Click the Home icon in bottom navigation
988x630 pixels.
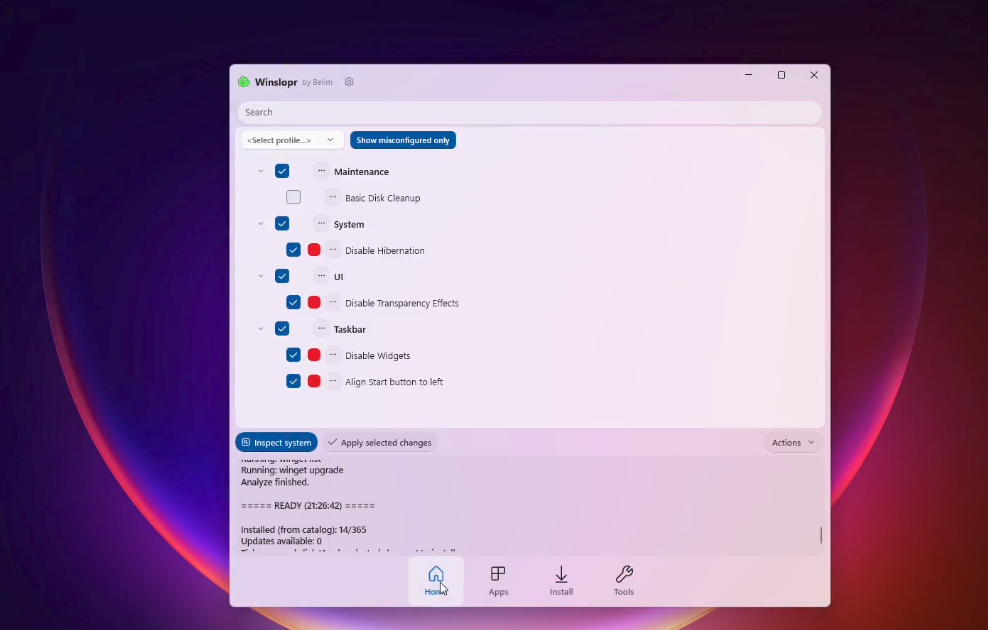tap(435, 575)
